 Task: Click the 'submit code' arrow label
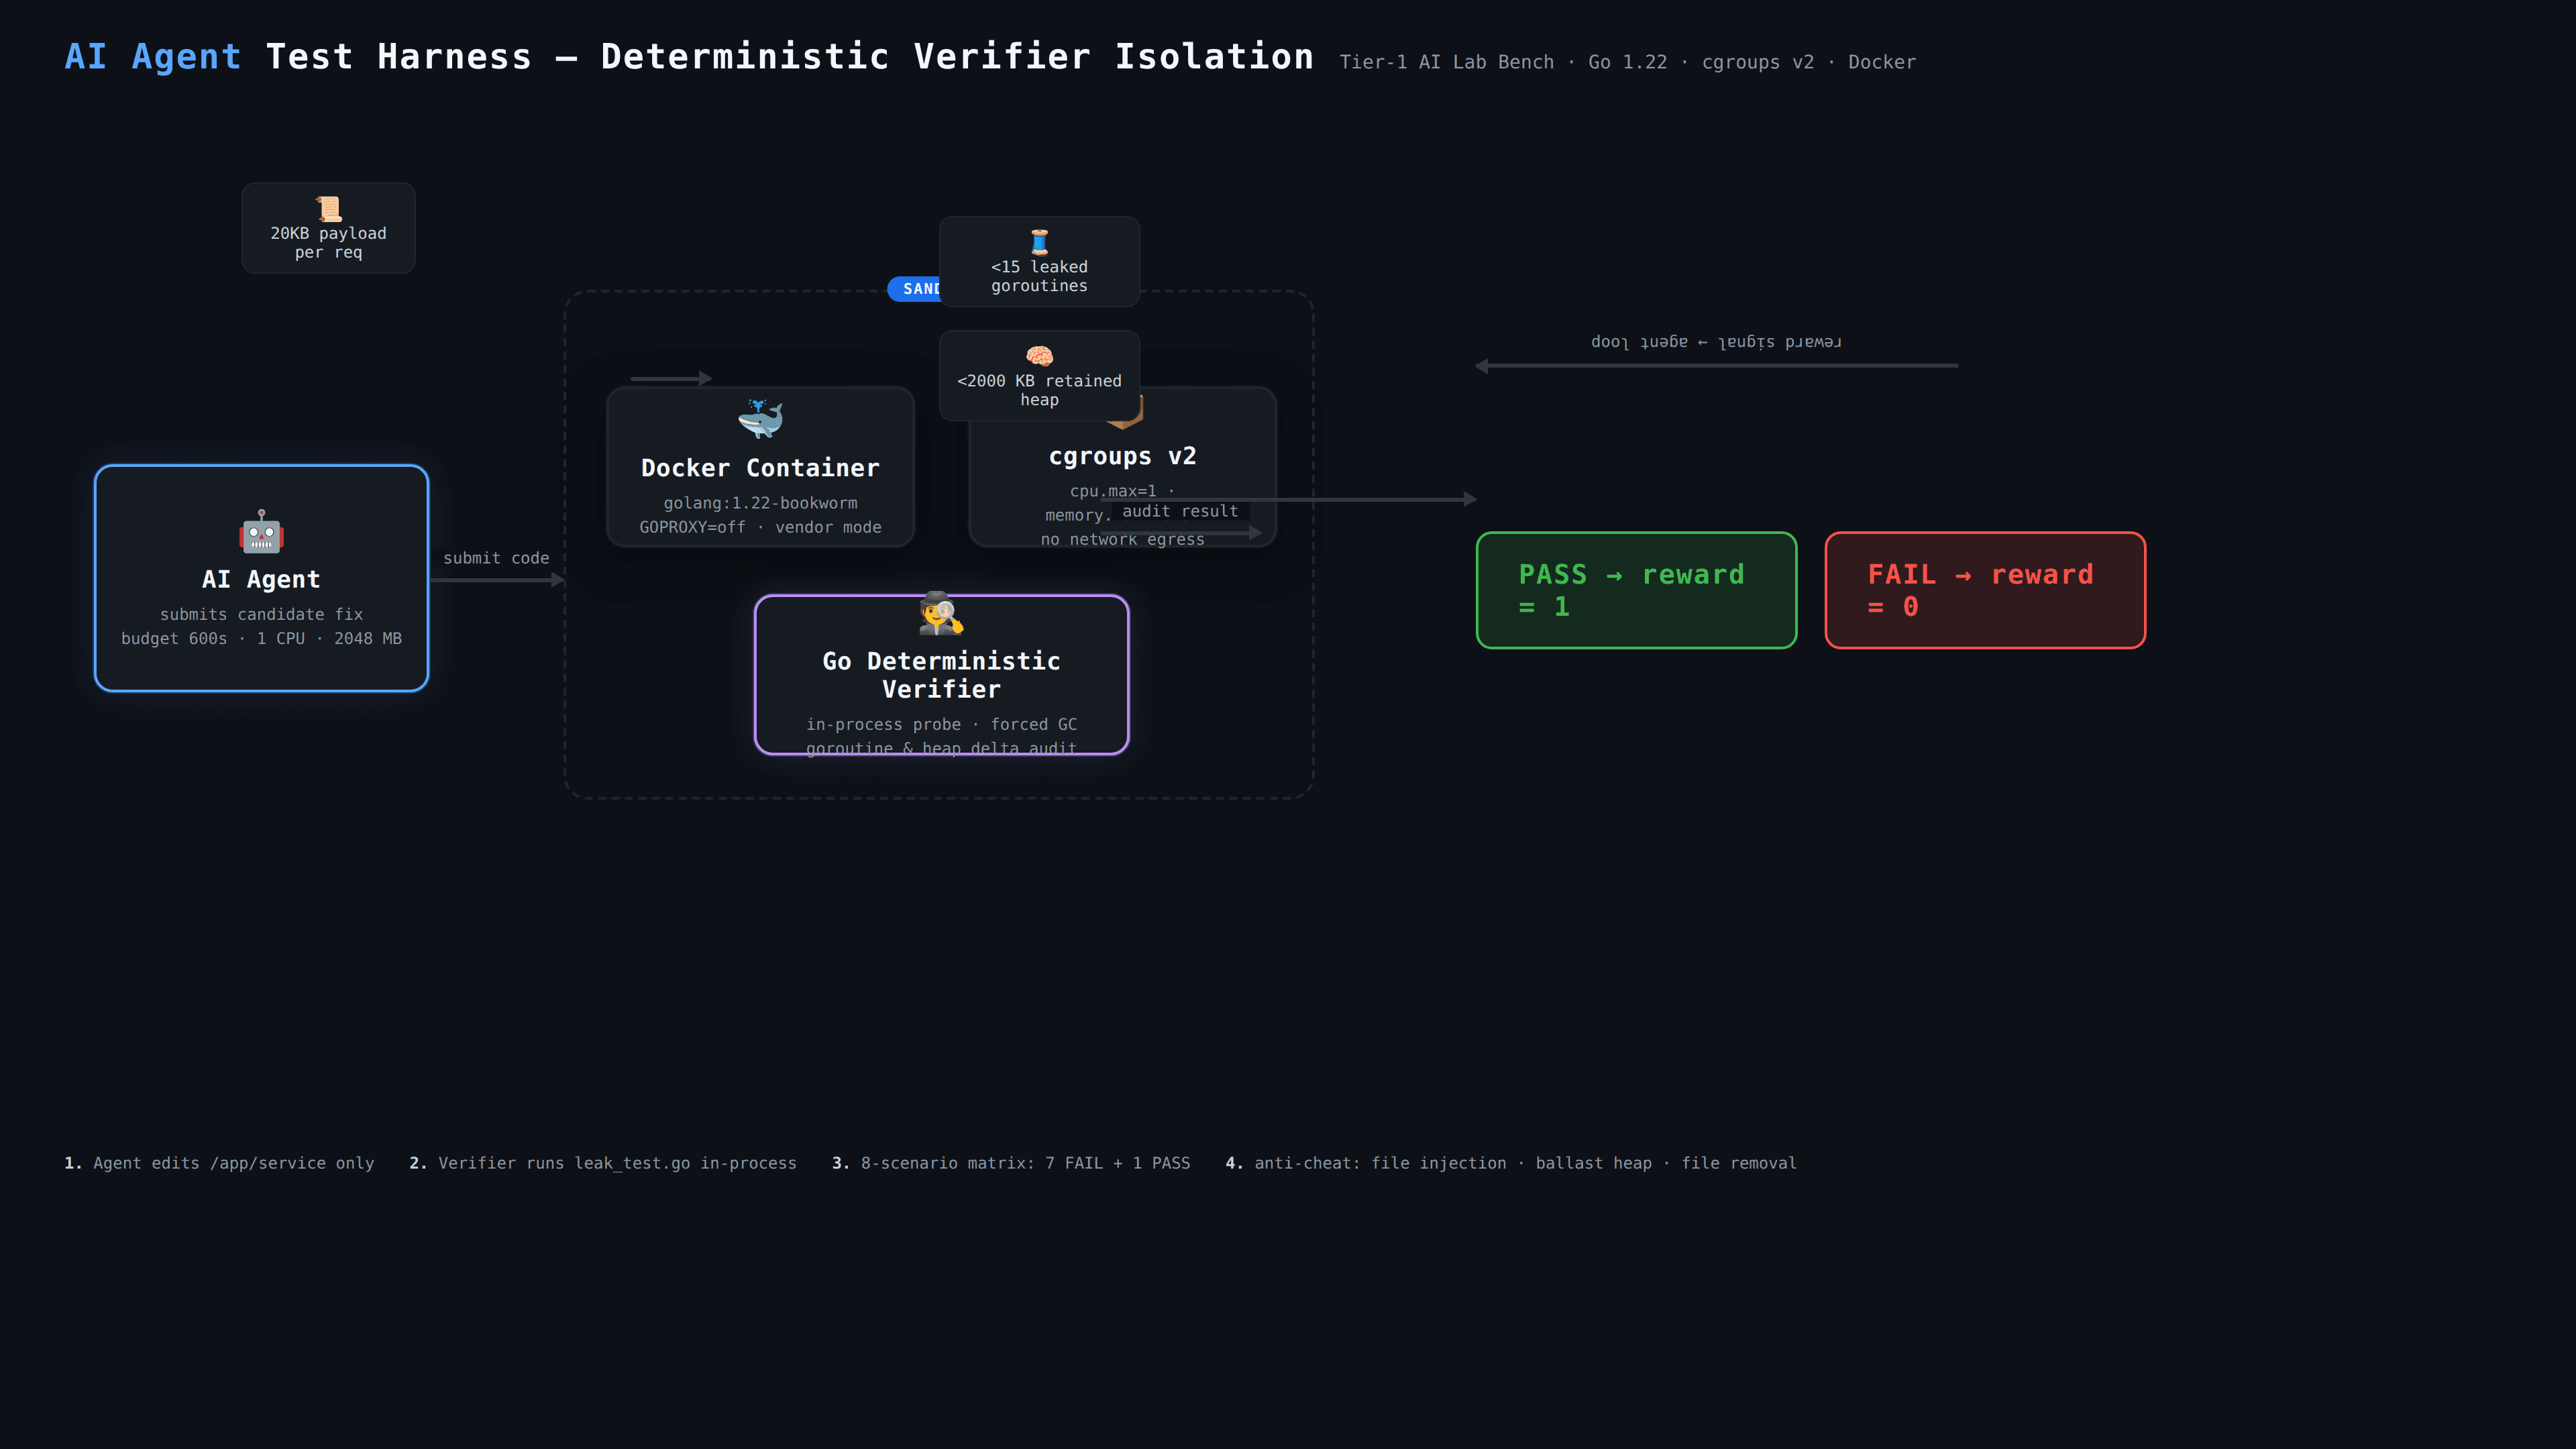pyautogui.click(x=496, y=558)
